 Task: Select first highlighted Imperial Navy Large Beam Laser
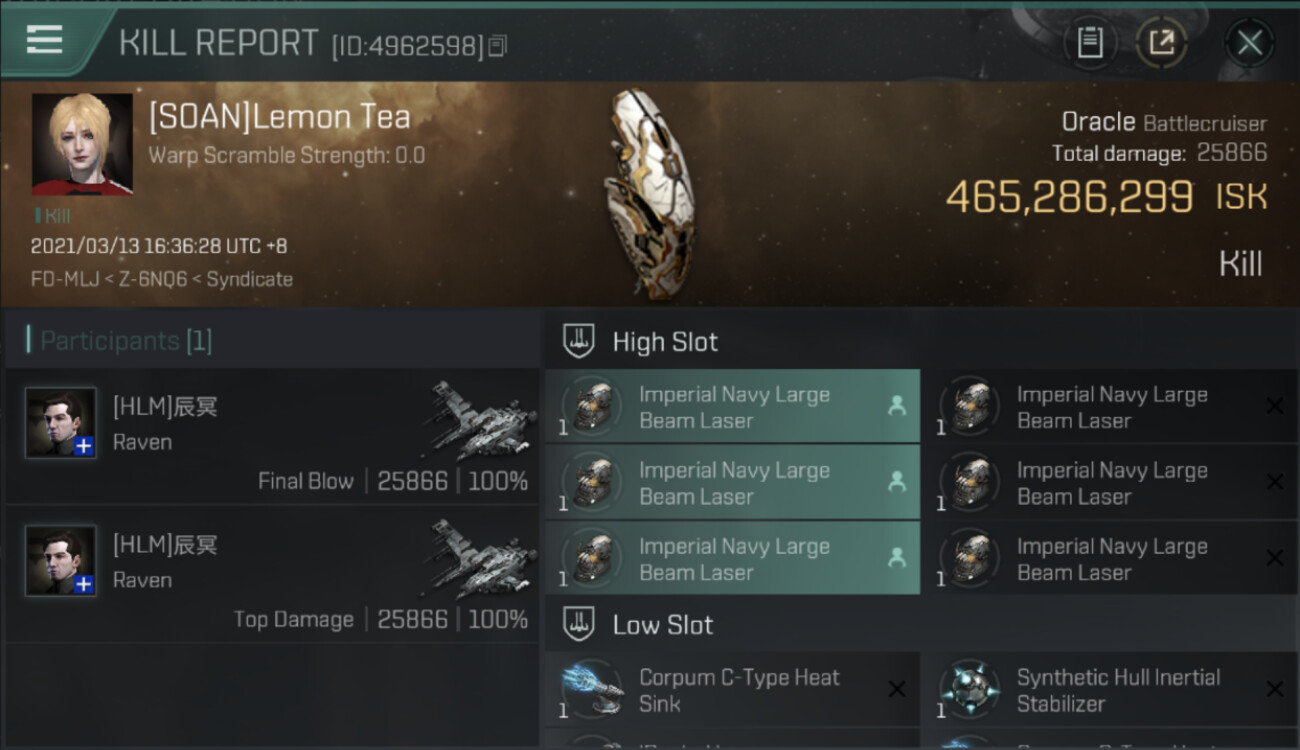732,407
